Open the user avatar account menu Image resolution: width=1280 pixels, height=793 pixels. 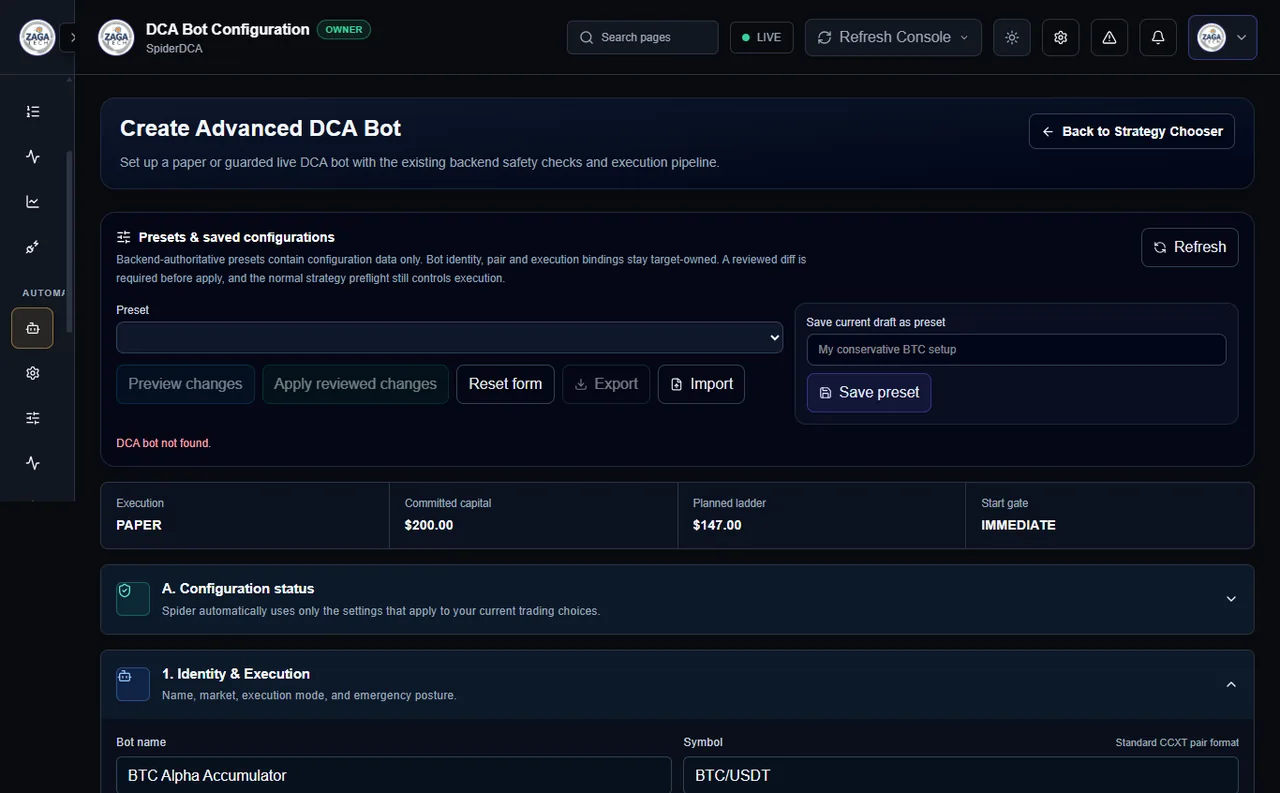pyautogui.click(x=1222, y=37)
